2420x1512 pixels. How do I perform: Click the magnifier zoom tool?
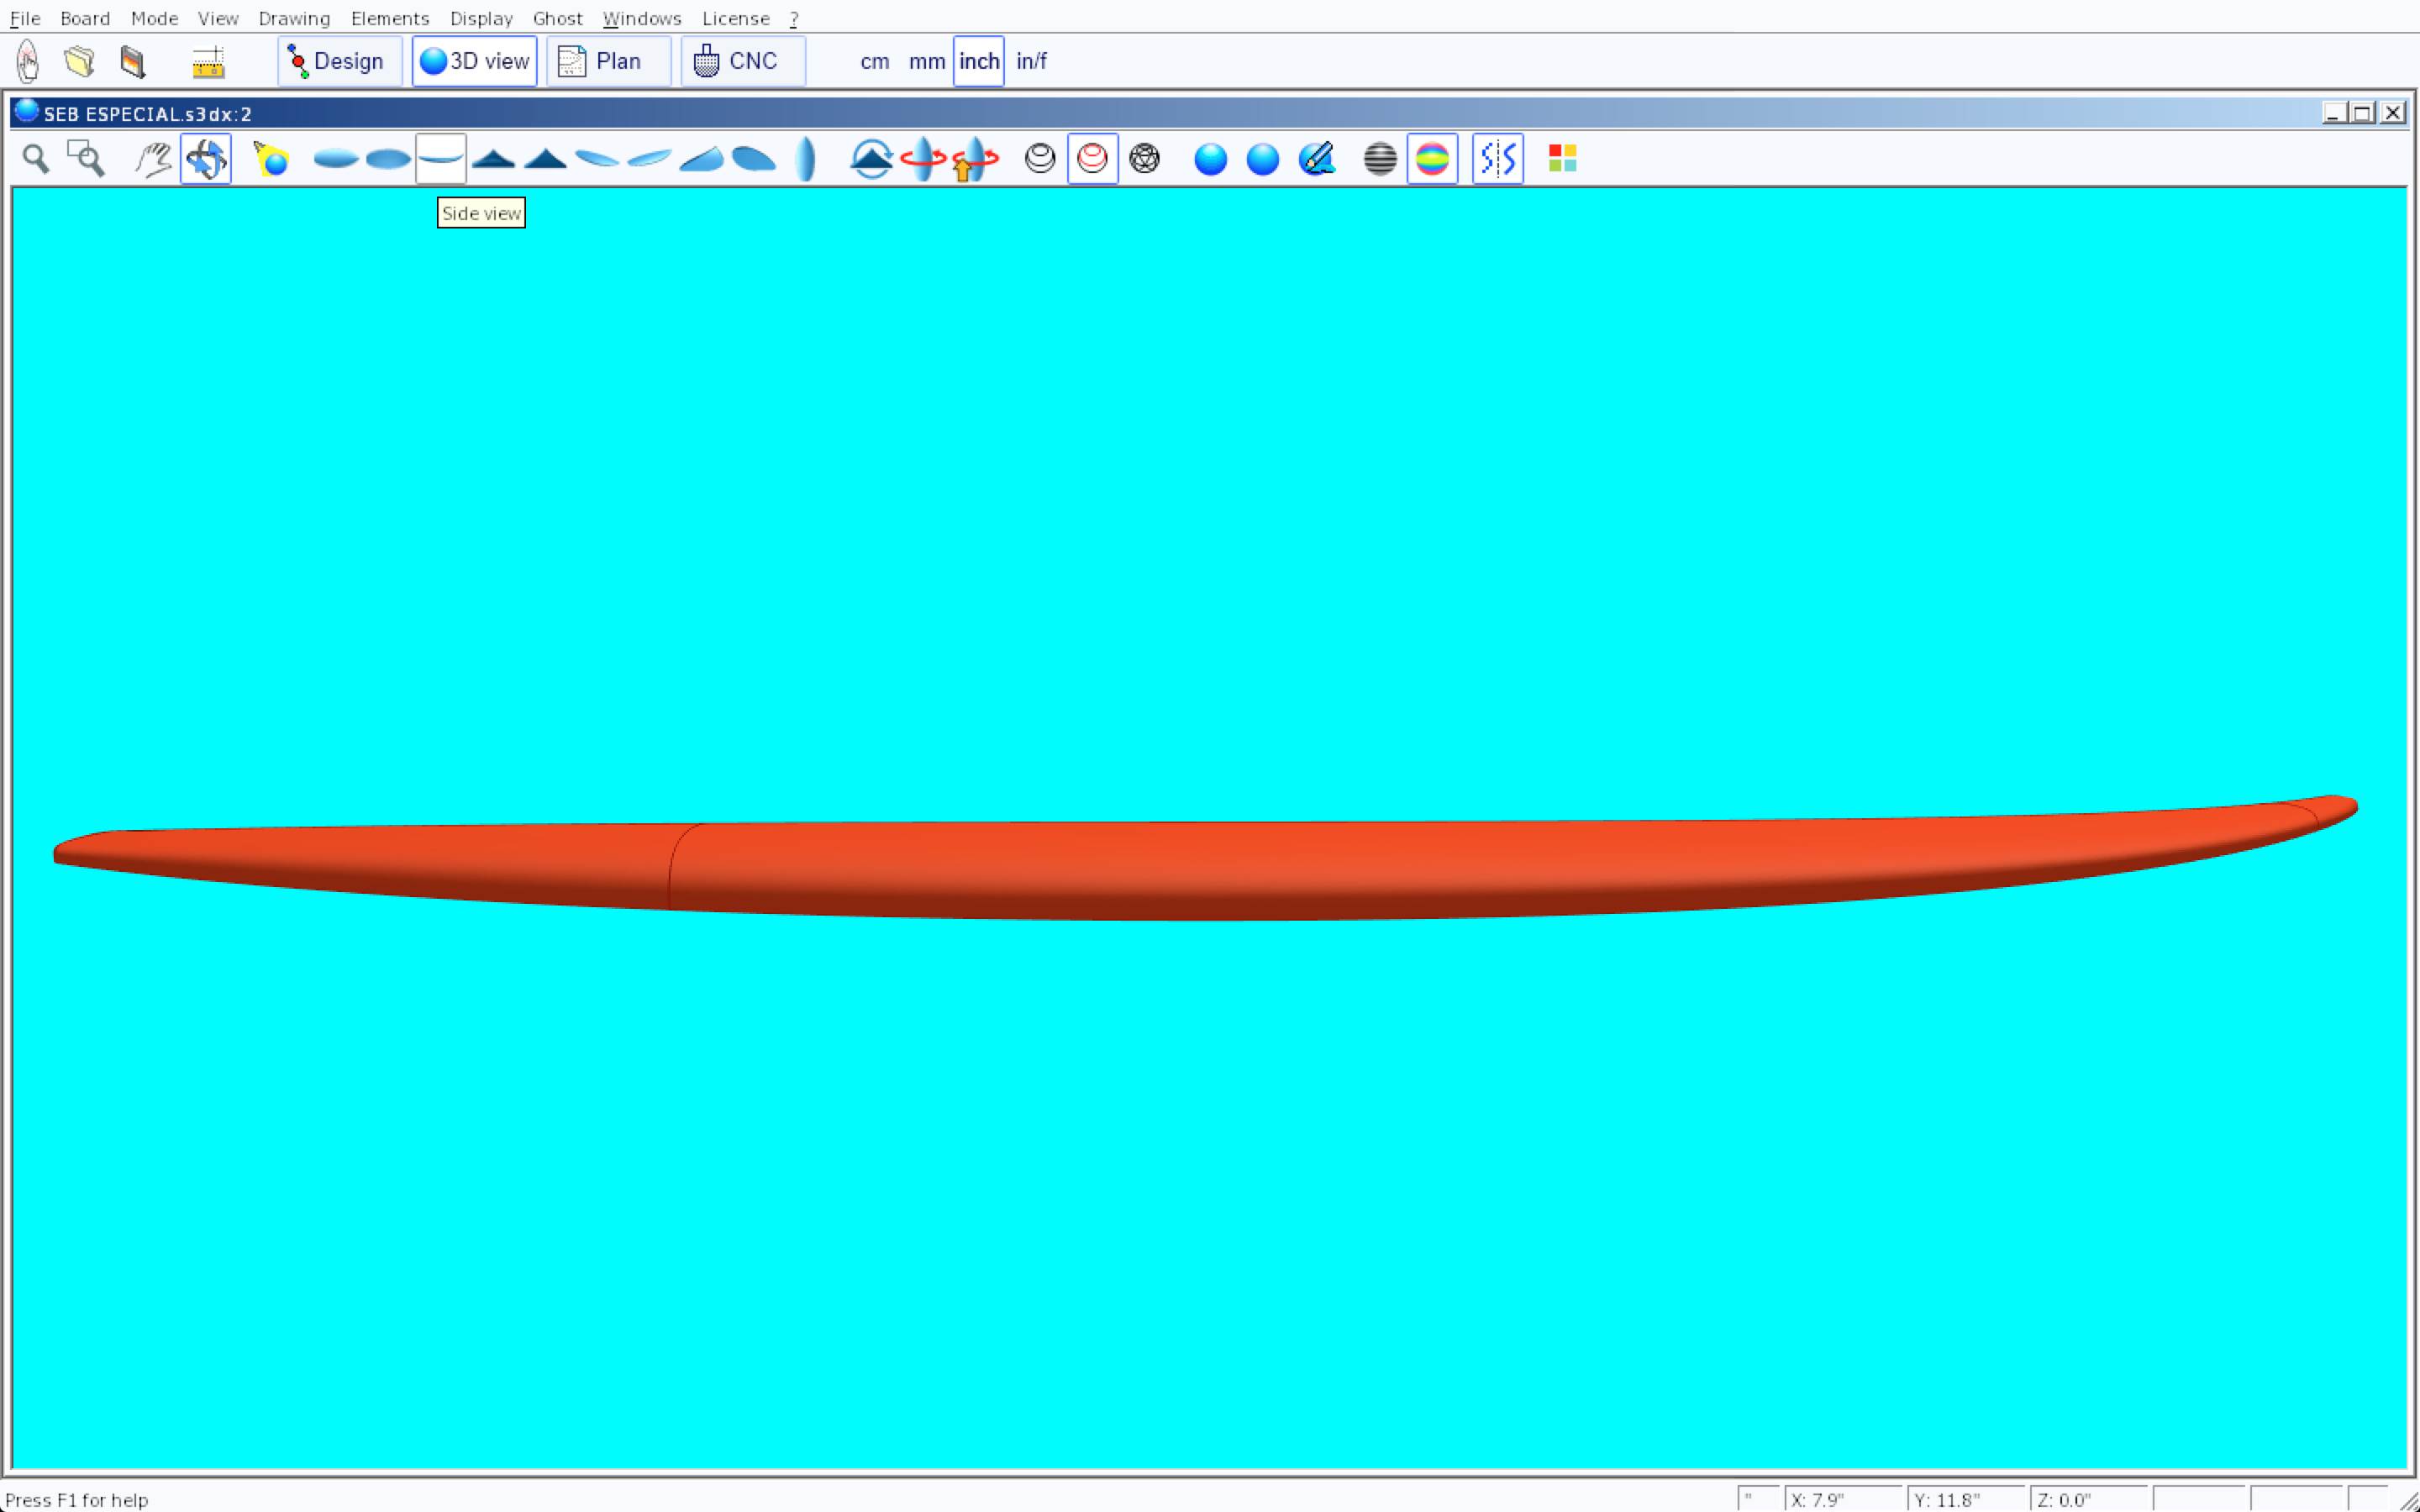pyautogui.click(x=36, y=159)
